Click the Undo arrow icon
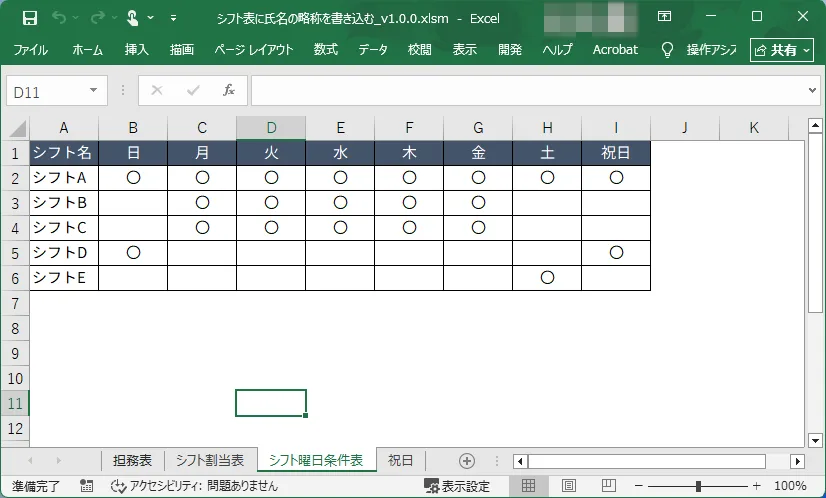The height and width of the screenshot is (498, 826). pyautogui.click(x=59, y=18)
